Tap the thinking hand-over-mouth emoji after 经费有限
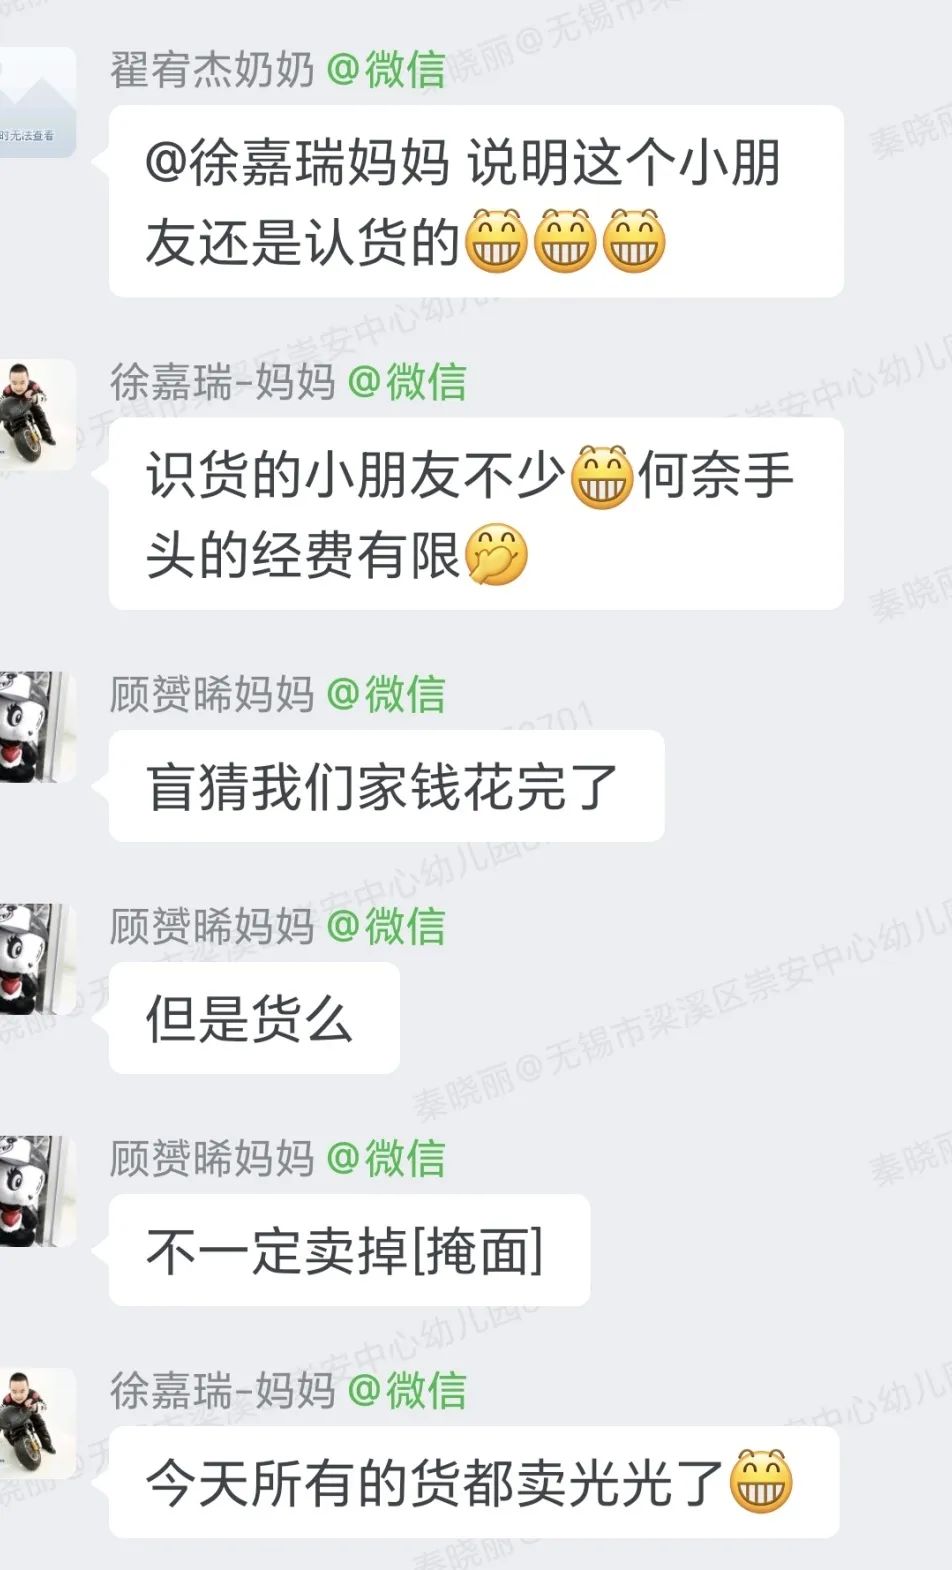The width and height of the screenshot is (952, 1570). click(497, 554)
